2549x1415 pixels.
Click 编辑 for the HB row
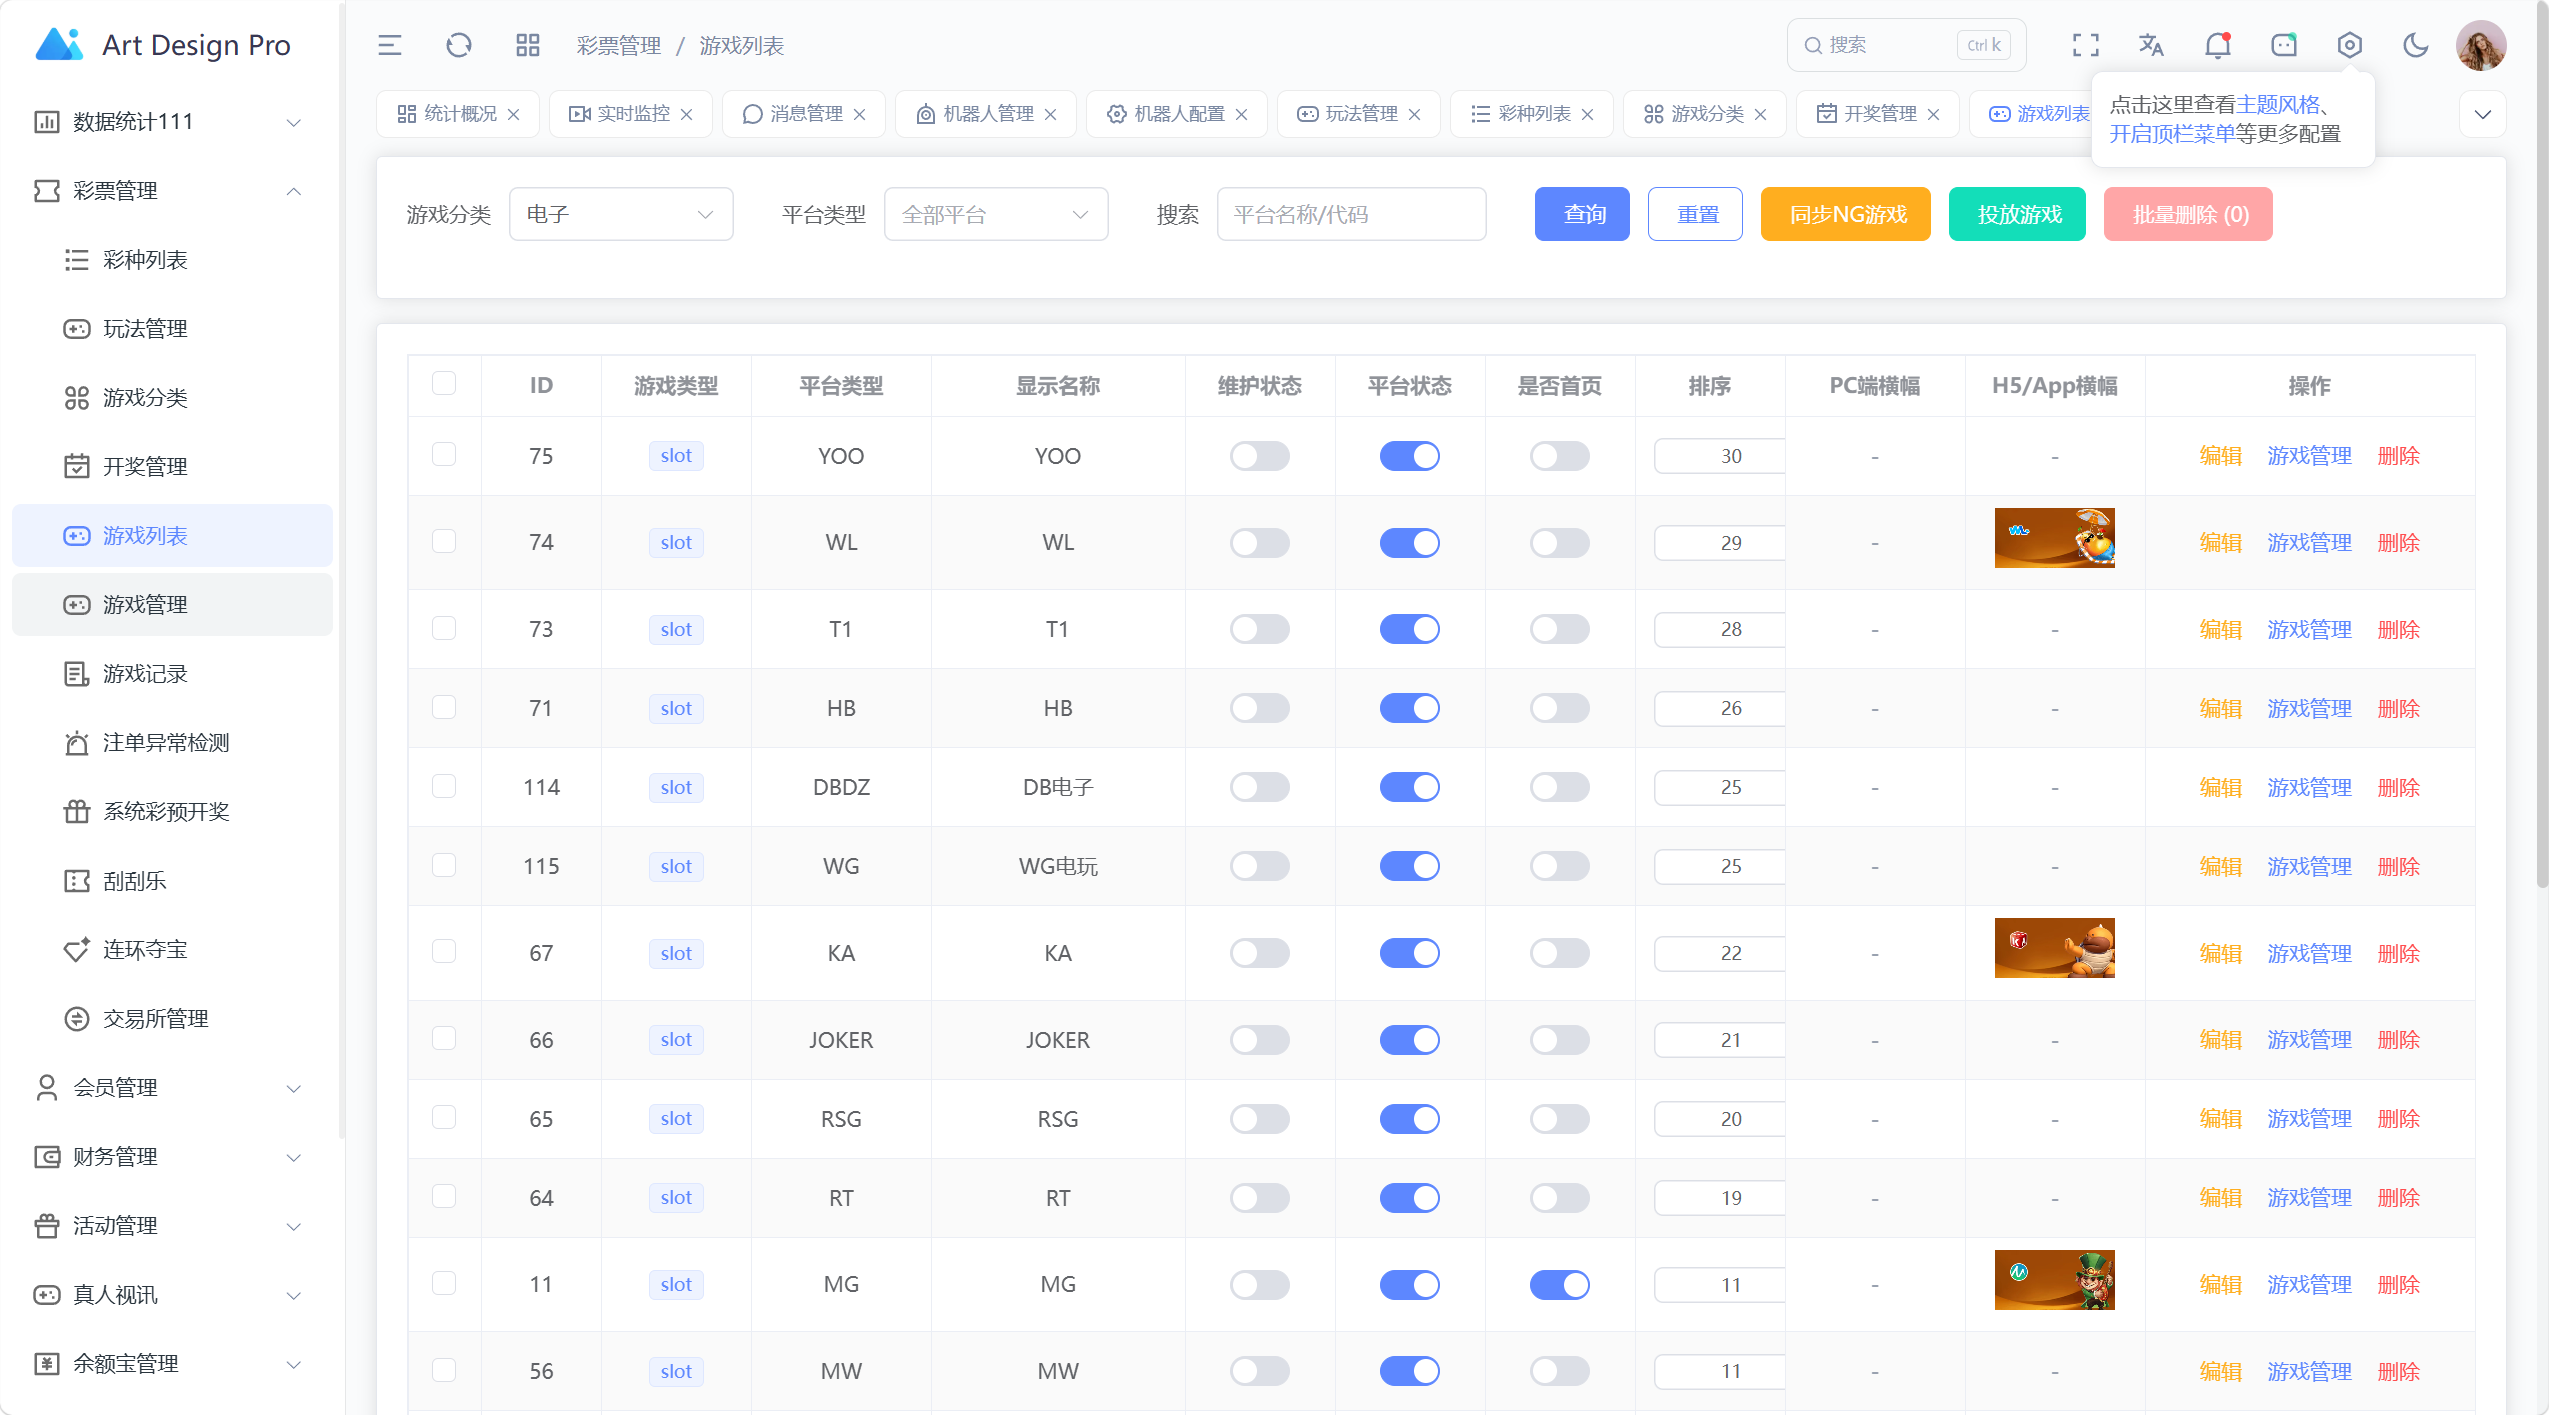pos(2220,709)
